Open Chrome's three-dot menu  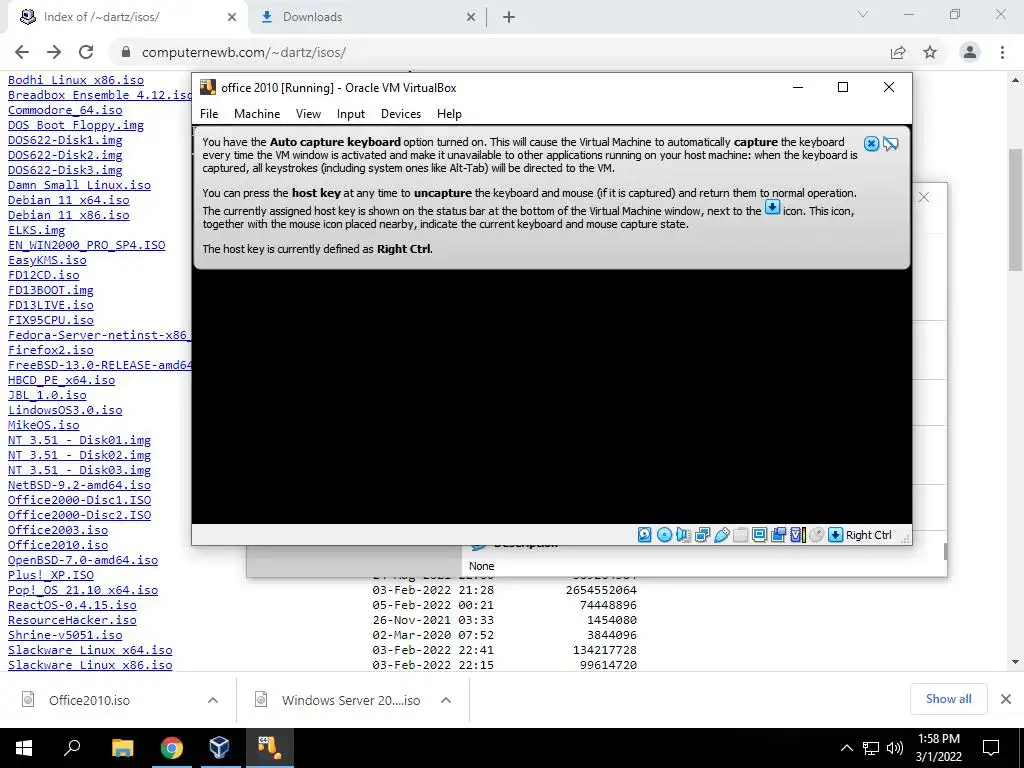[1002, 52]
